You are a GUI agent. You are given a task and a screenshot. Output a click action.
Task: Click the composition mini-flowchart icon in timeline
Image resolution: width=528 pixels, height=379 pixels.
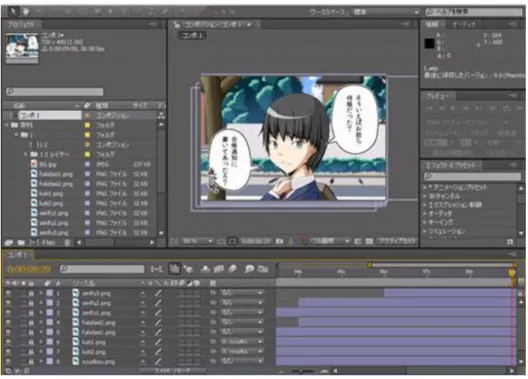coord(157,269)
